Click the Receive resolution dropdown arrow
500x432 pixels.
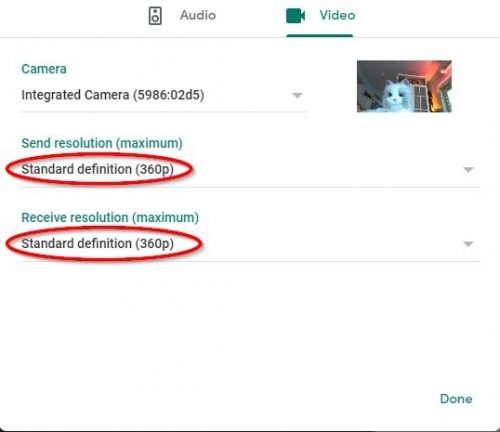(x=468, y=244)
